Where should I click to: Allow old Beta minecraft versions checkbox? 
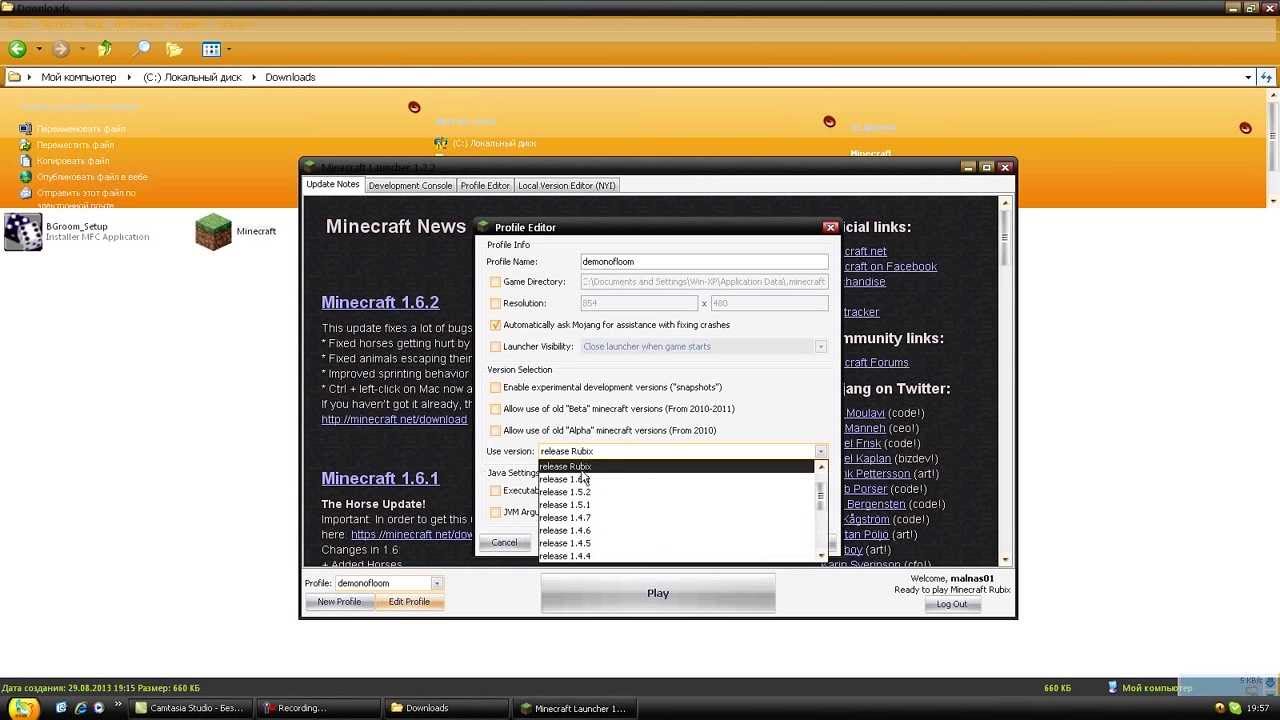[x=495, y=409]
